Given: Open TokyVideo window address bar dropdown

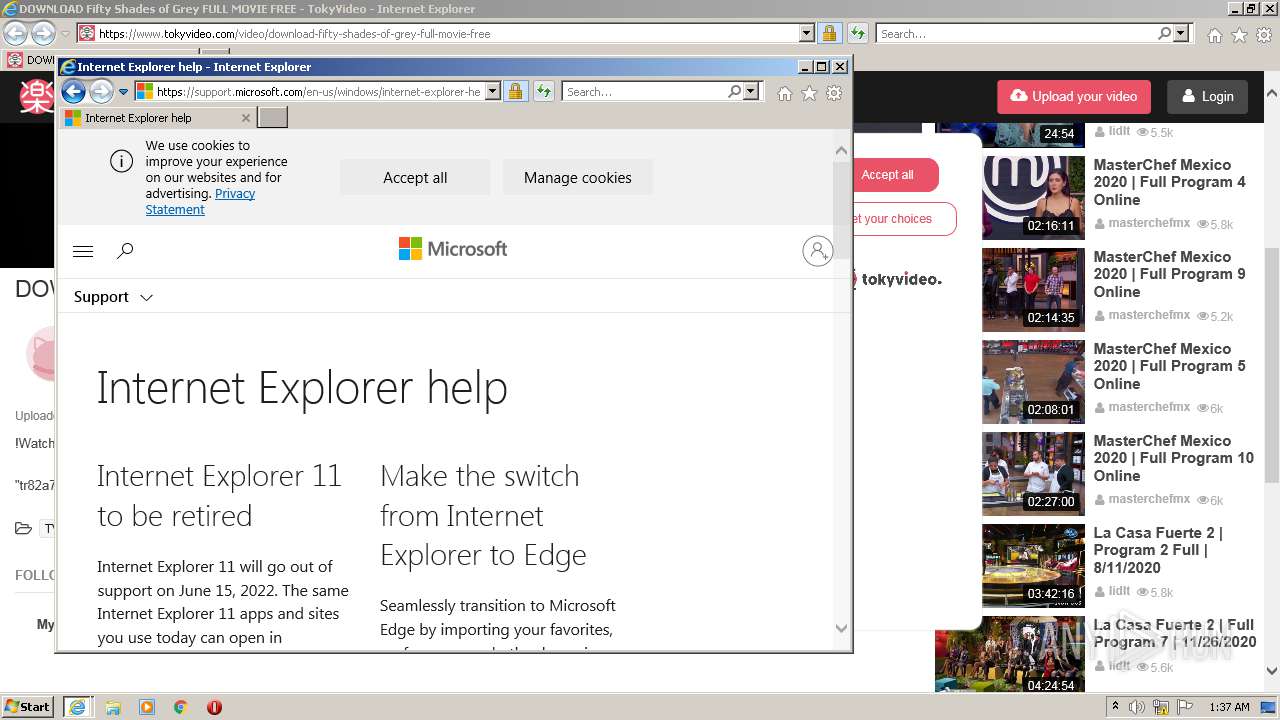Looking at the screenshot, I should point(806,33).
